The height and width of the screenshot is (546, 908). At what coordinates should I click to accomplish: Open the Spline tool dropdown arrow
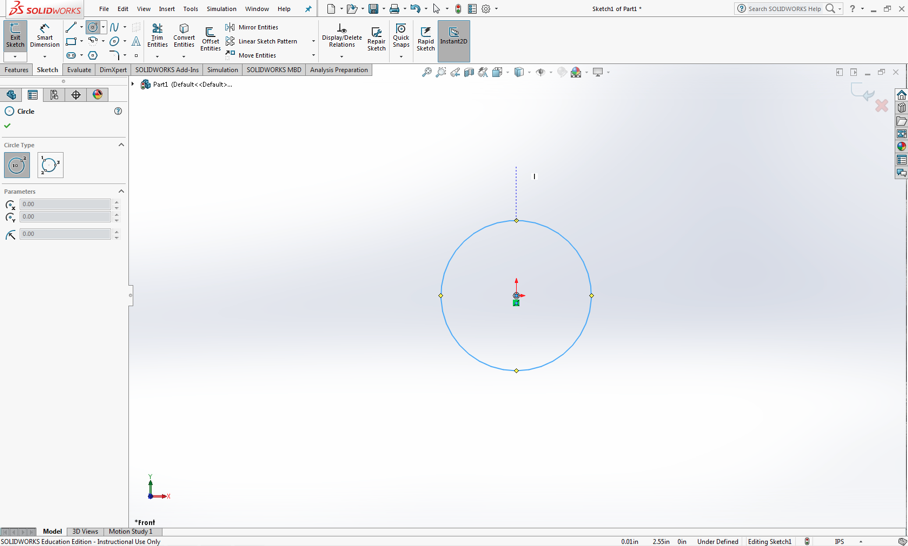pyautogui.click(x=125, y=27)
